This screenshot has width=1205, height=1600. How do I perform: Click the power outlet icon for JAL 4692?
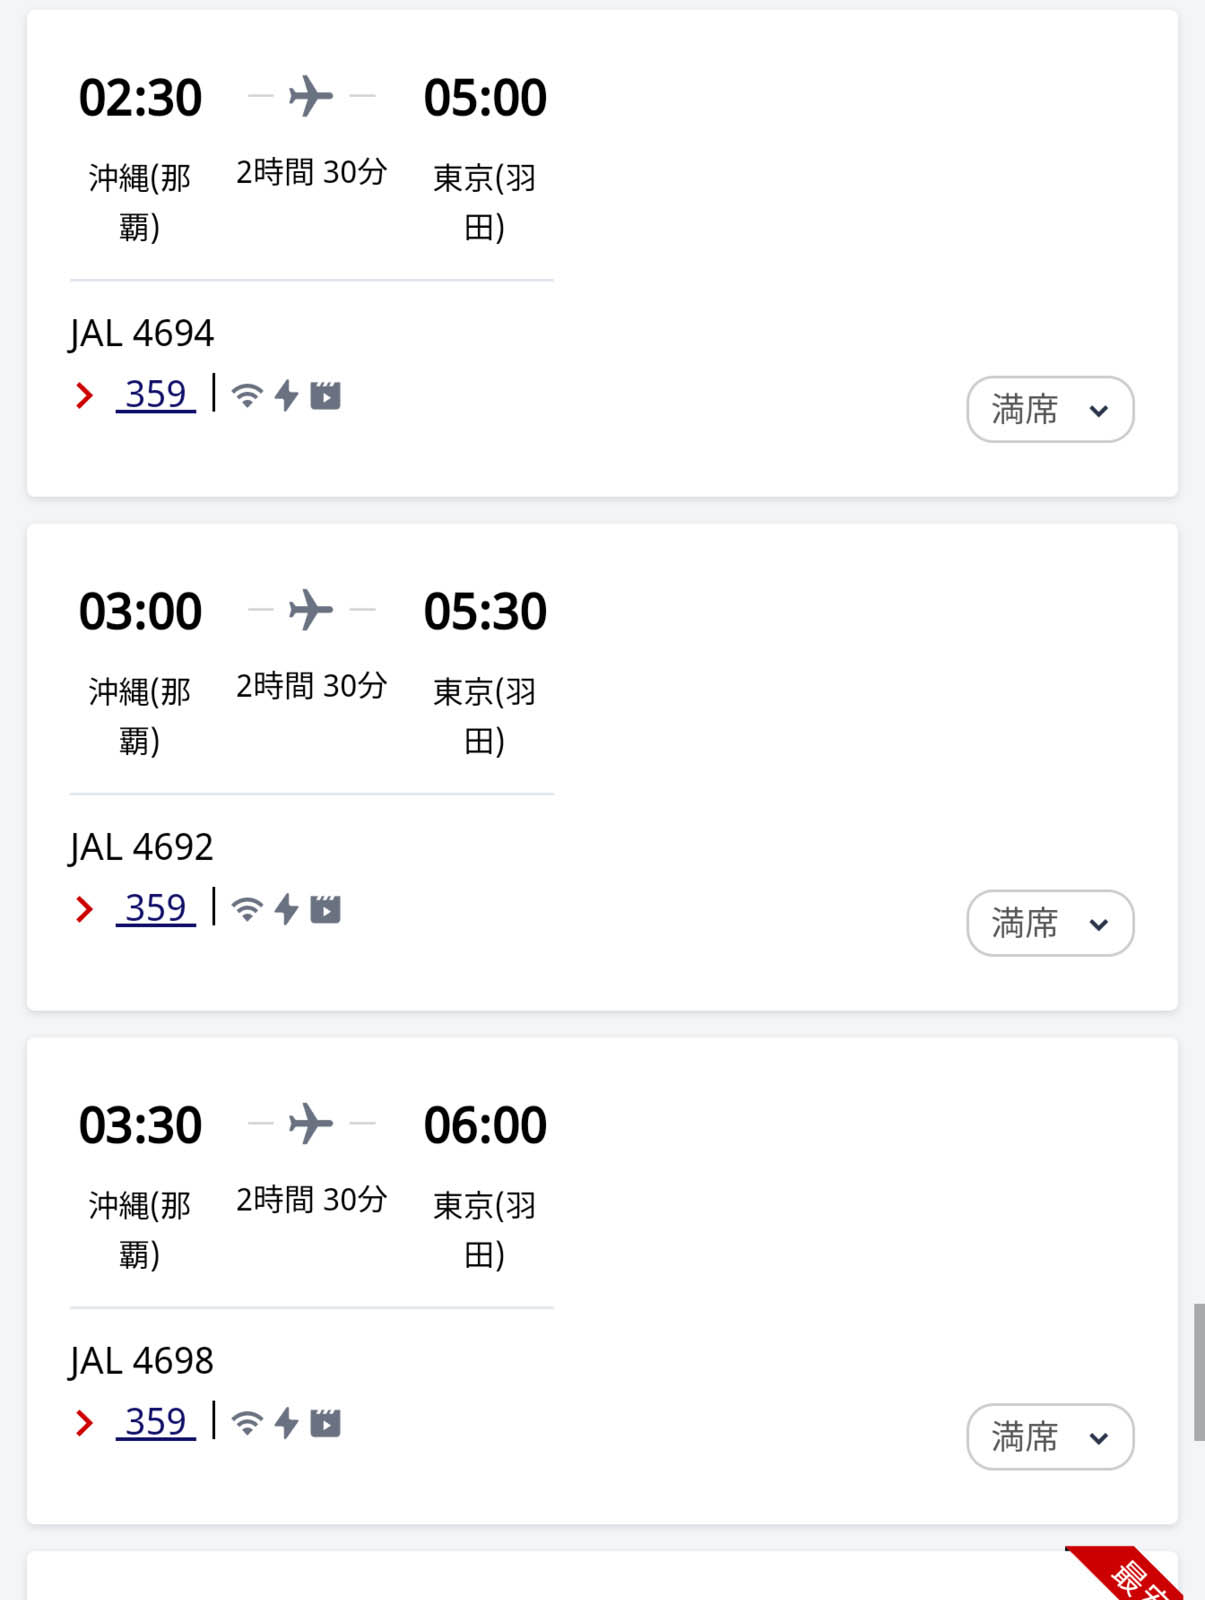pyautogui.click(x=287, y=910)
